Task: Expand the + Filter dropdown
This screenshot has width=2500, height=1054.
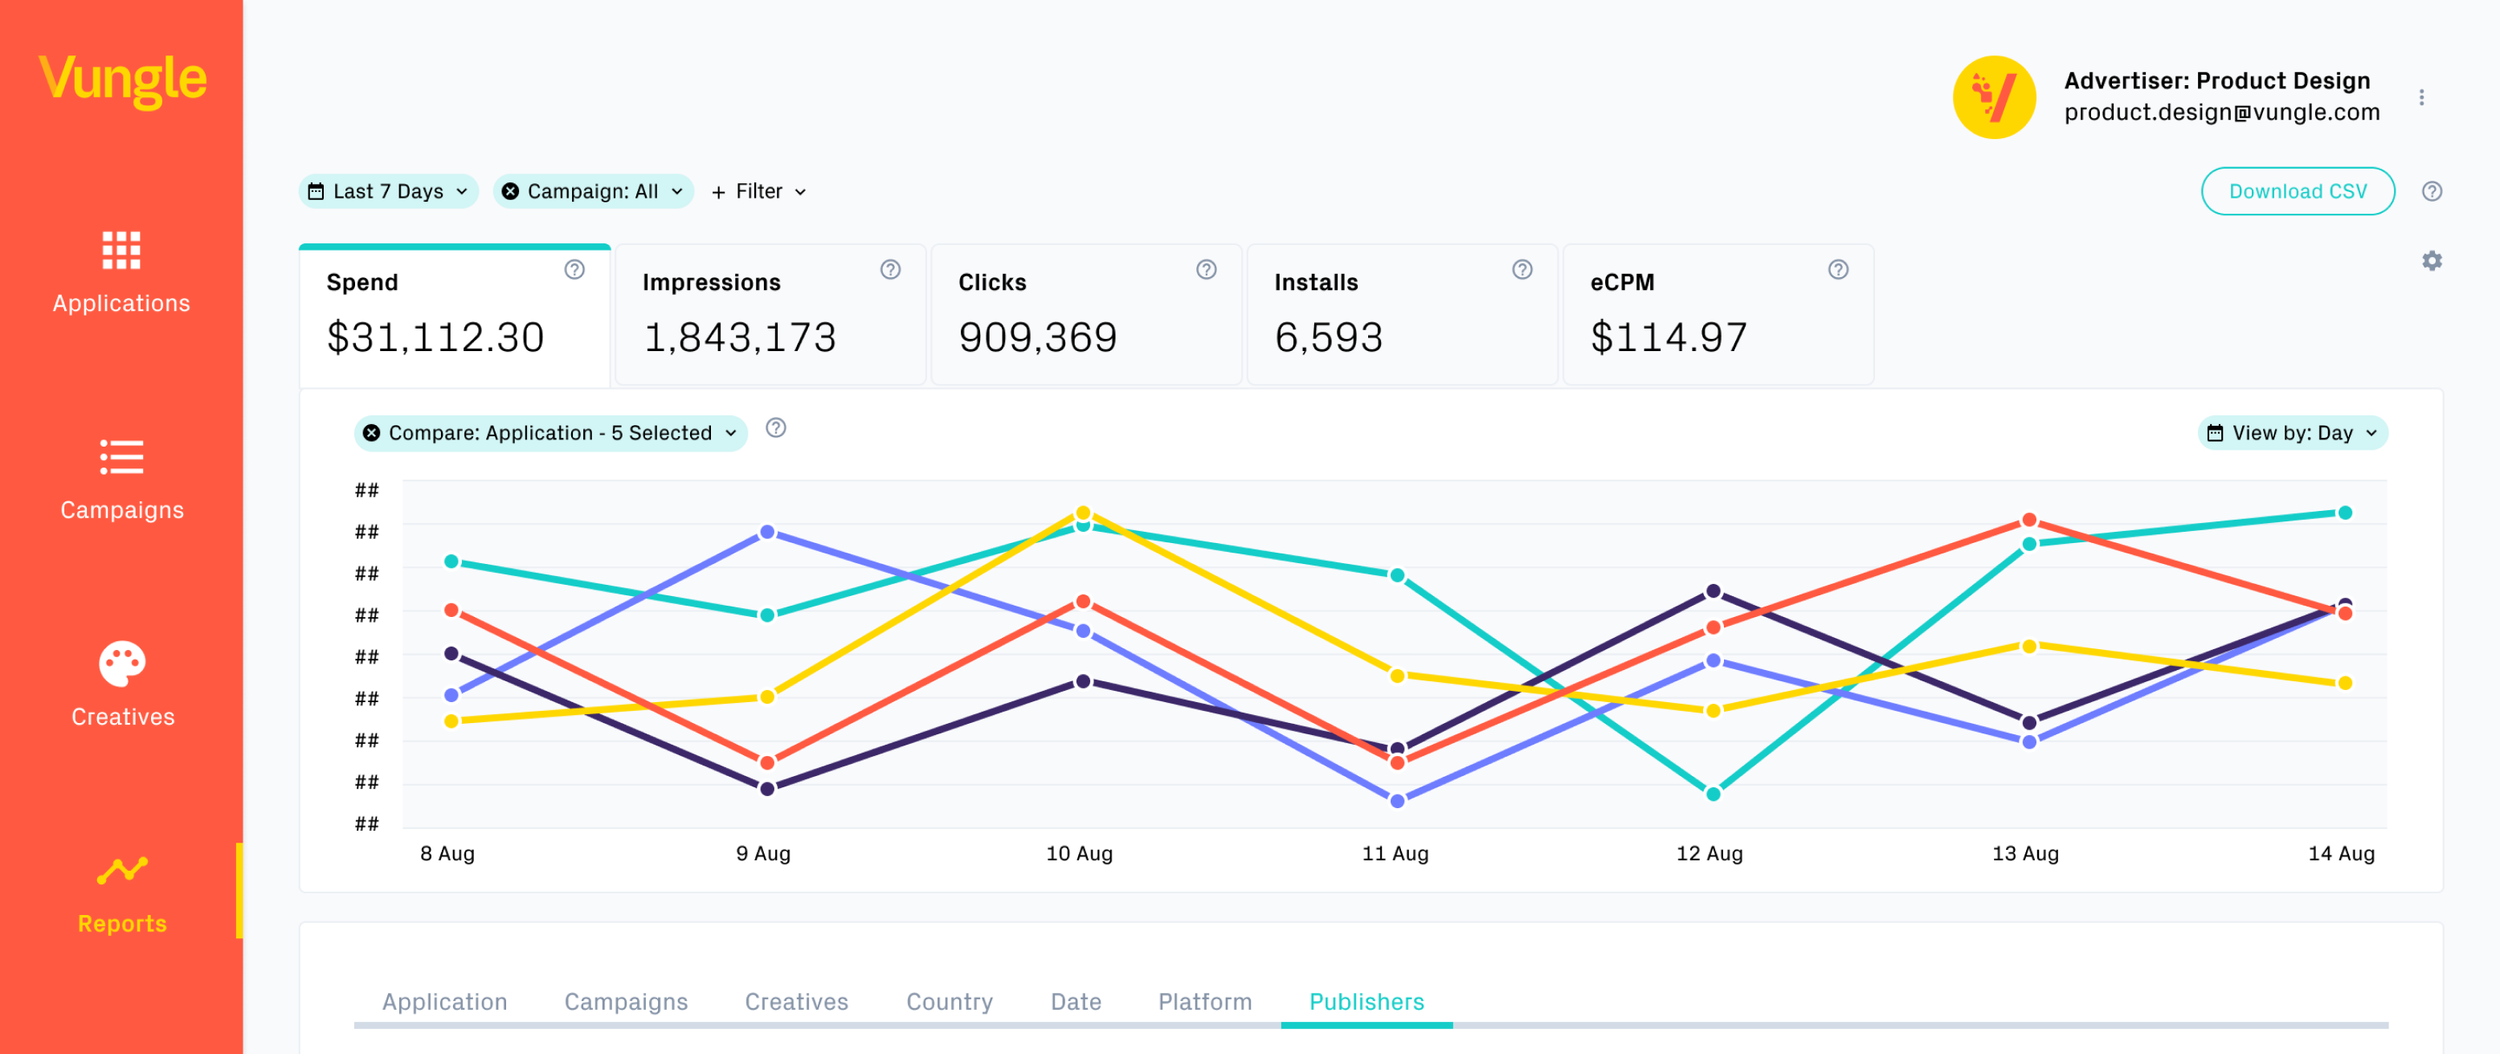Action: click(759, 191)
